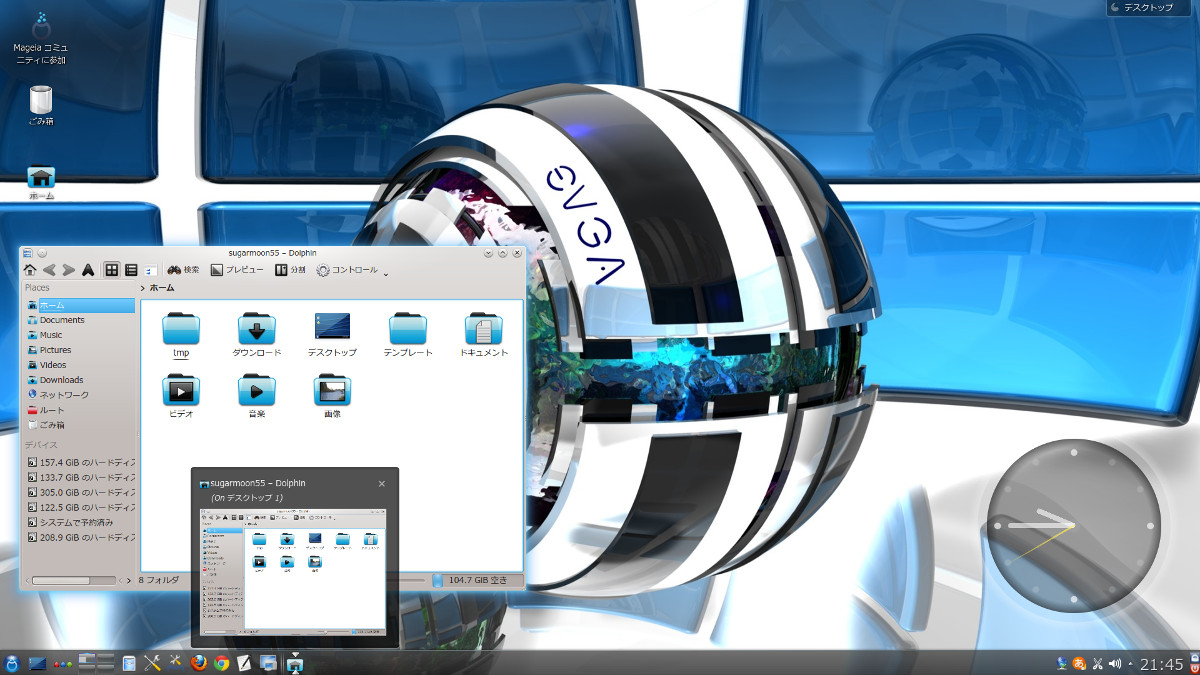
Task: Open ルート in the Places panel
Action: click(x=80, y=410)
